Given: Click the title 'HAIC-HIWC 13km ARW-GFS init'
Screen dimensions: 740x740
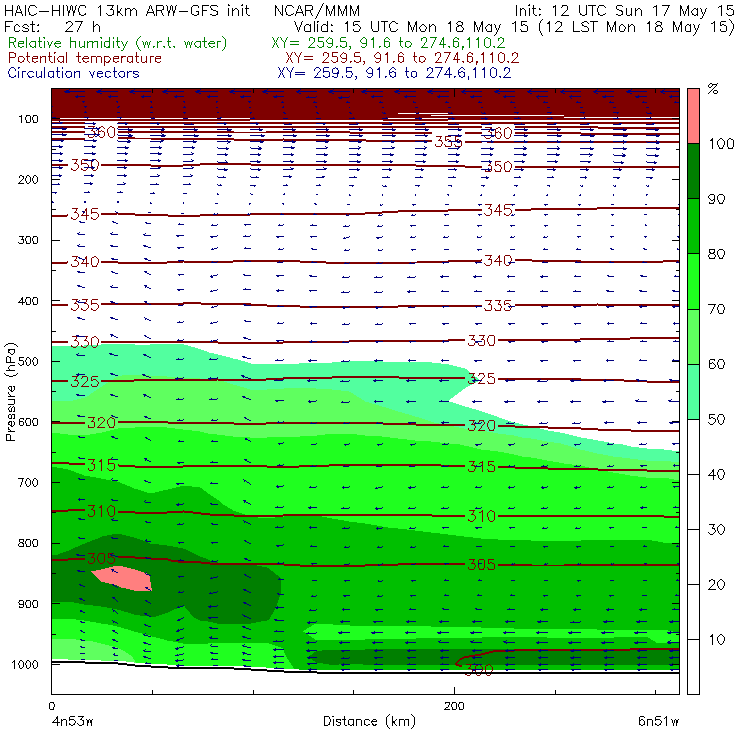Looking at the screenshot, I should [x=127, y=10].
